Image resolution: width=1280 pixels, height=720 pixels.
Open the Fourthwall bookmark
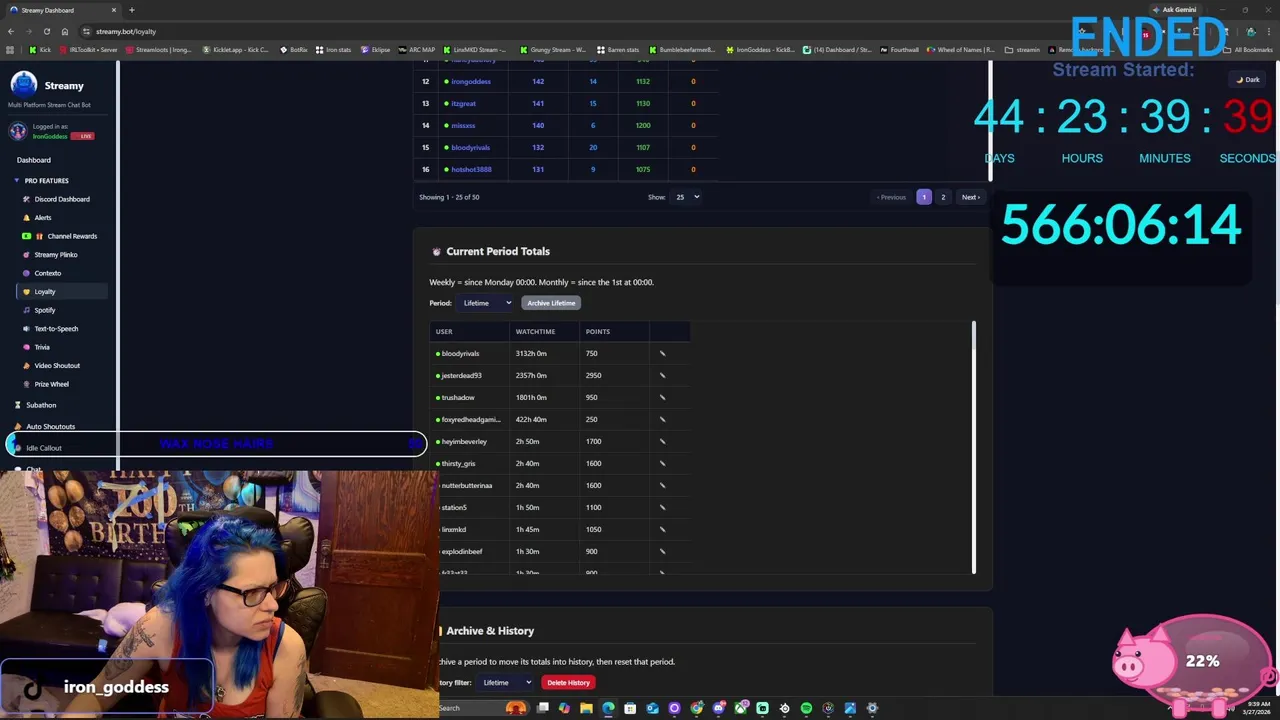point(899,49)
